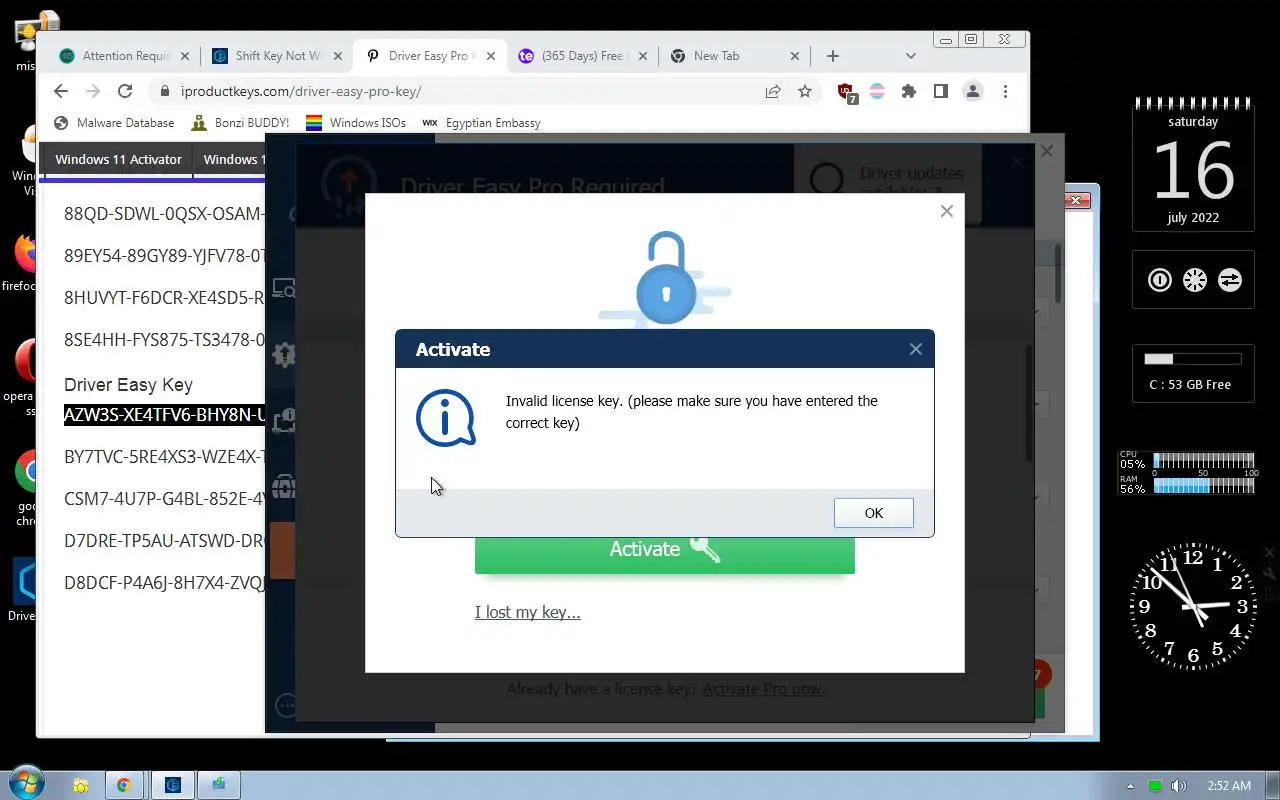The height and width of the screenshot is (800, 1280).
Task: Dismiss error with OK button
Action: (x=874, y=513)
